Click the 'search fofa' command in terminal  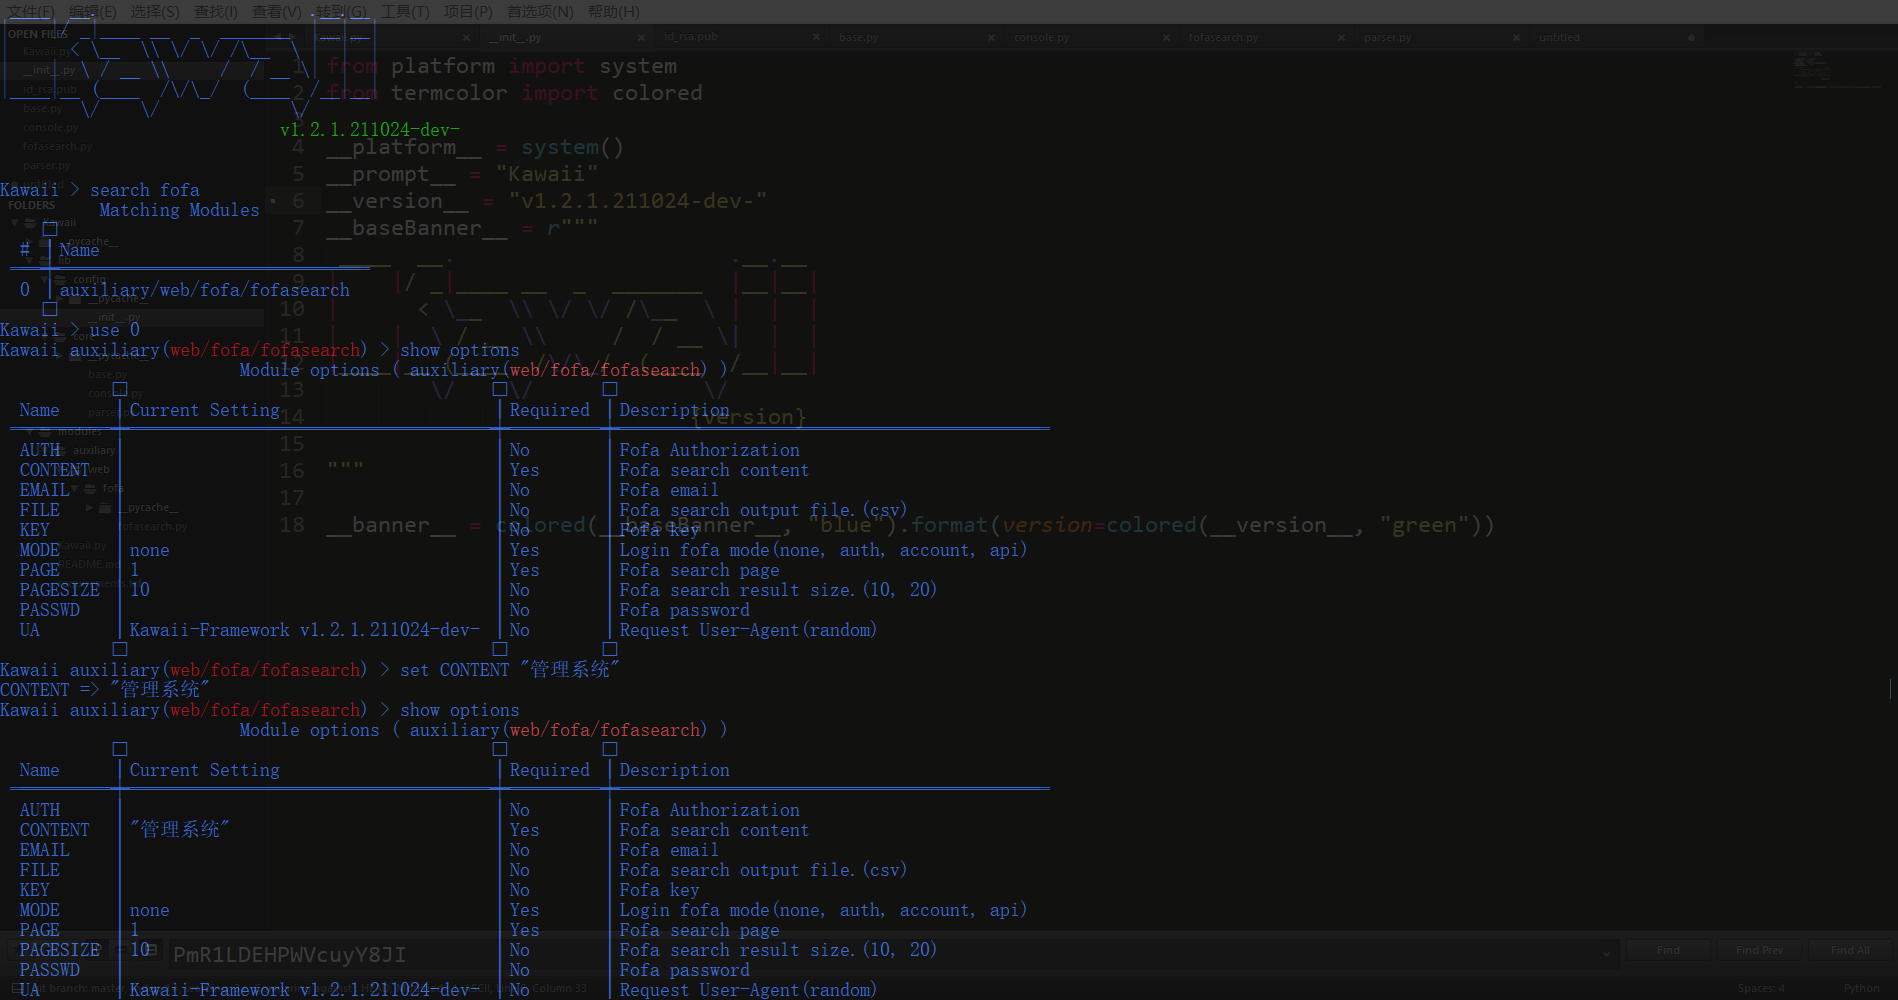coord(145,190)
